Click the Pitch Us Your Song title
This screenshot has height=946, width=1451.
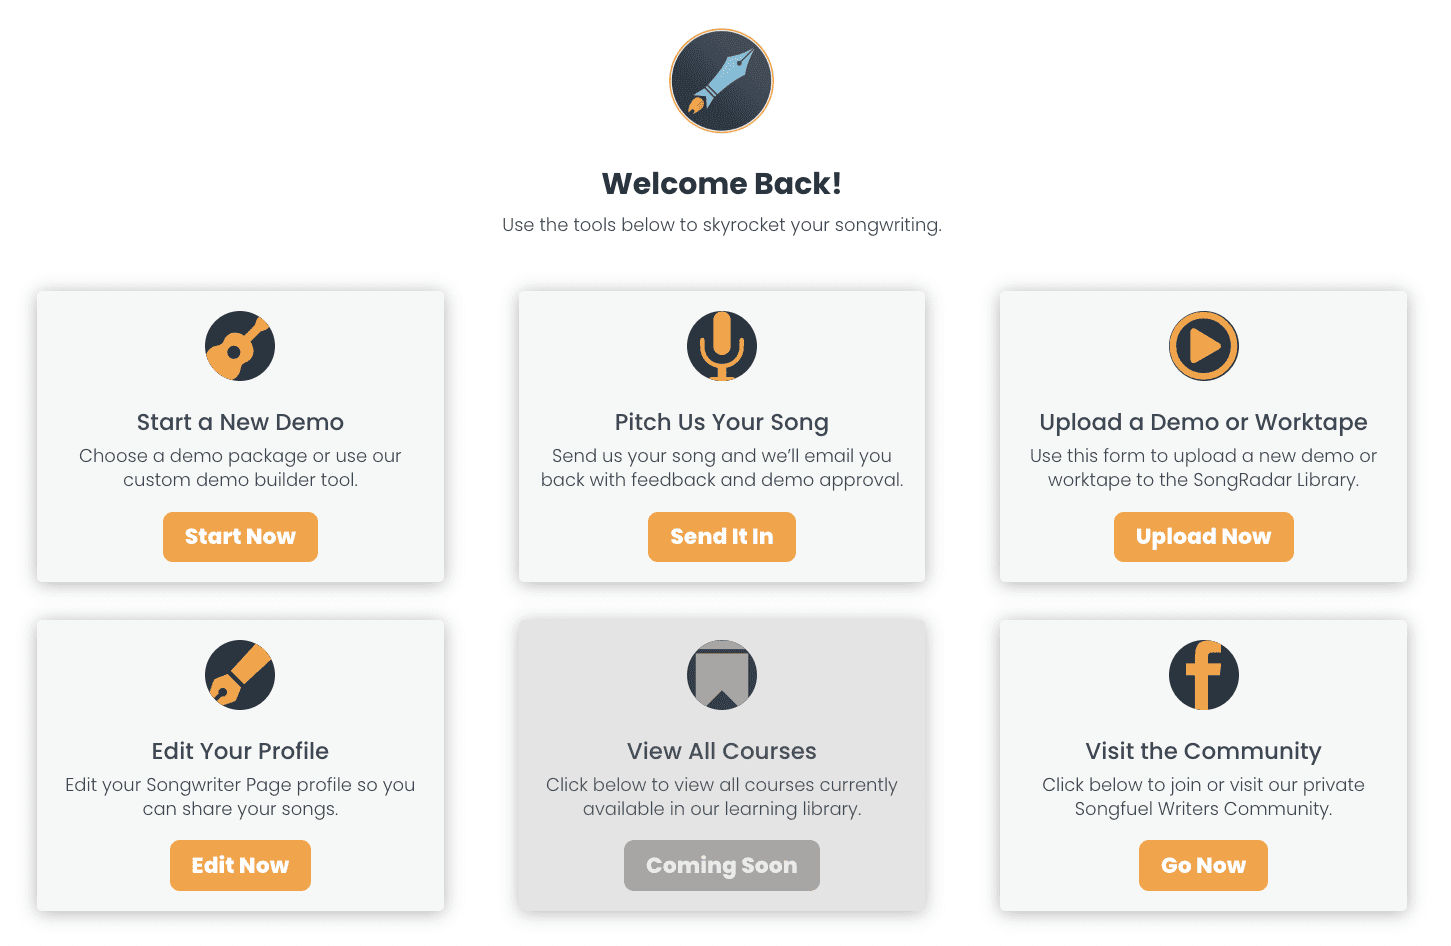click(722, 423)
